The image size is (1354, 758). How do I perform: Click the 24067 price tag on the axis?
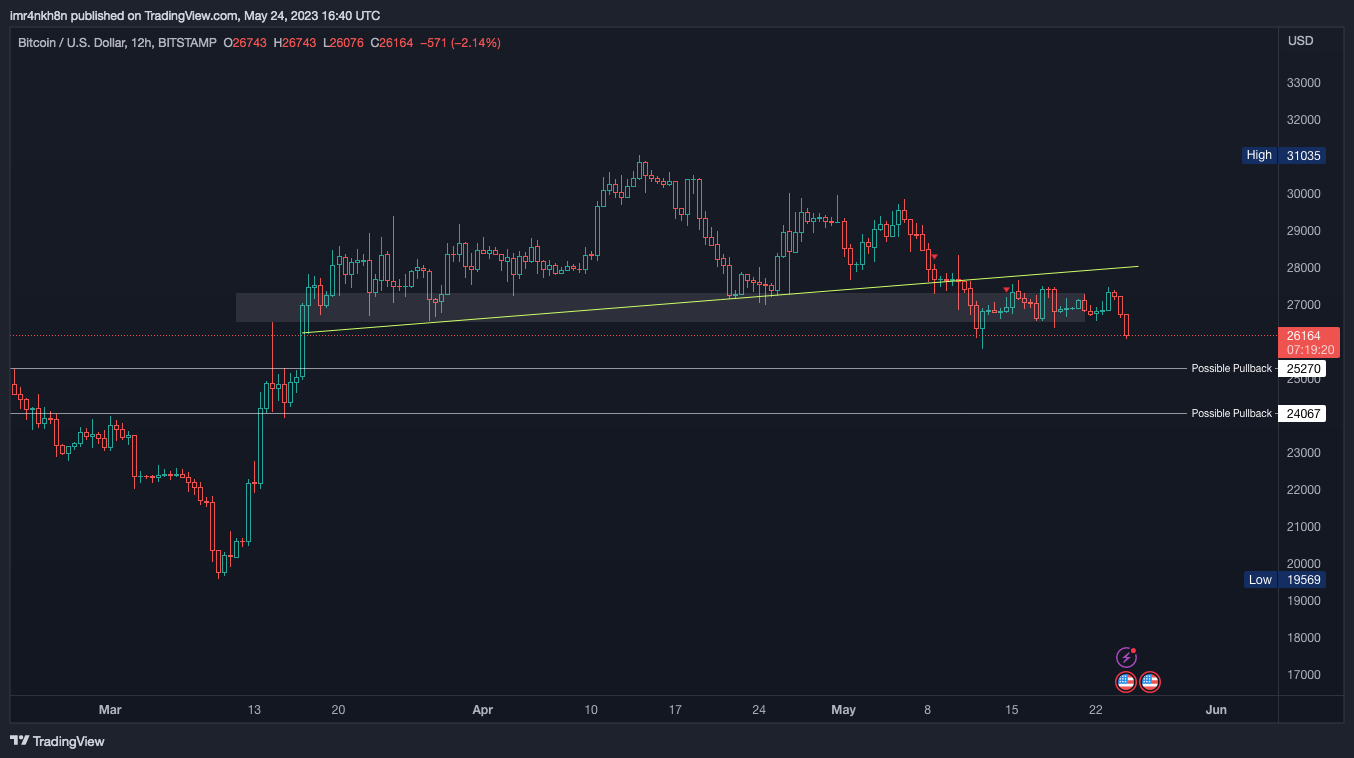(1304, 414)
